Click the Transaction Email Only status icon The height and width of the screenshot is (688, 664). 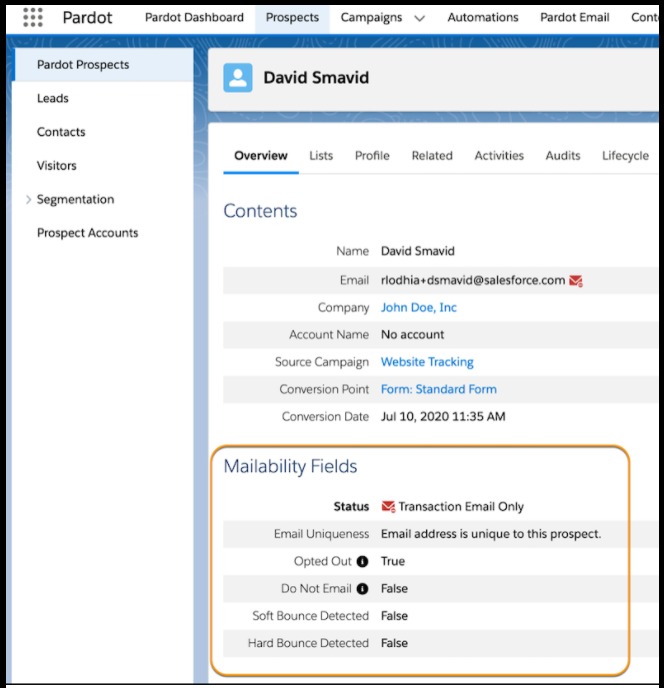(388, 507)
